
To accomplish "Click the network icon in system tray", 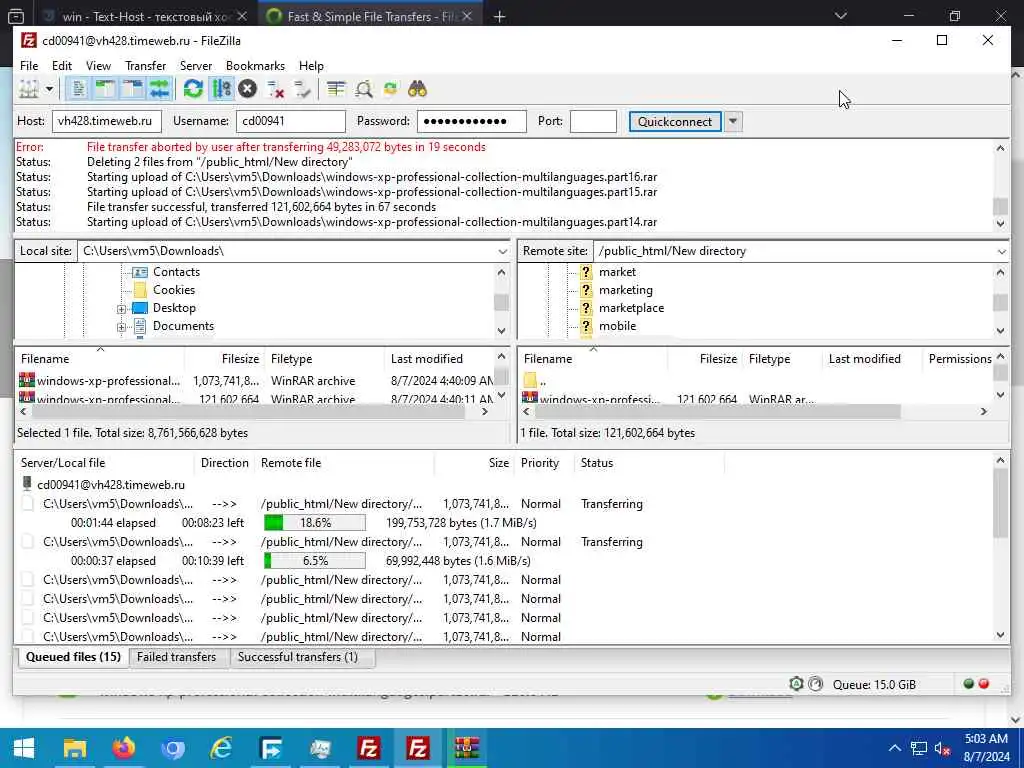I will [919, 748].
